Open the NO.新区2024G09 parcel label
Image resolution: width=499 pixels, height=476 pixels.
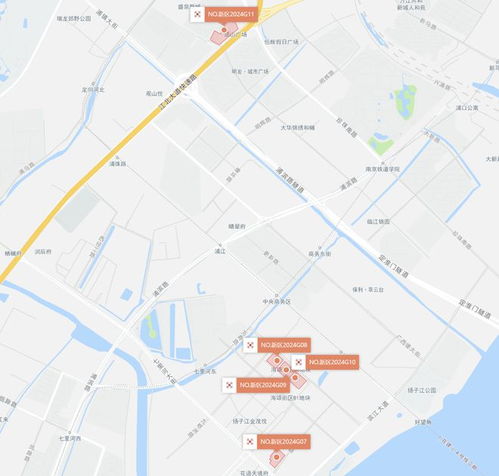263,385
